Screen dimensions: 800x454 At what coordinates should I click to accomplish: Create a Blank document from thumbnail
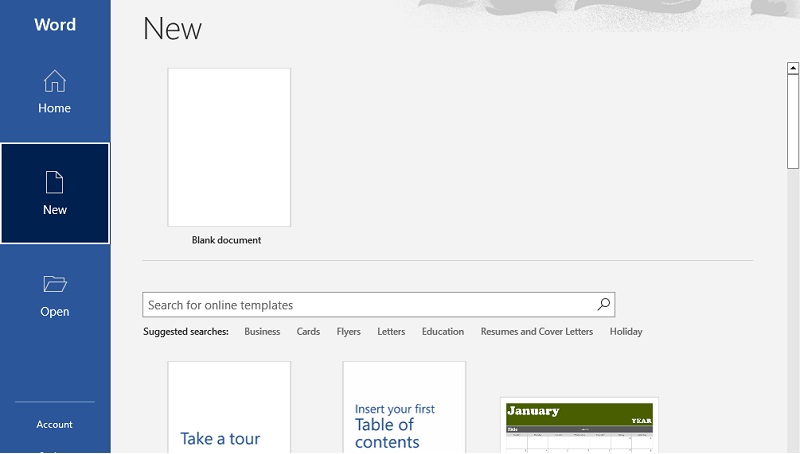[x=229, y=147]
